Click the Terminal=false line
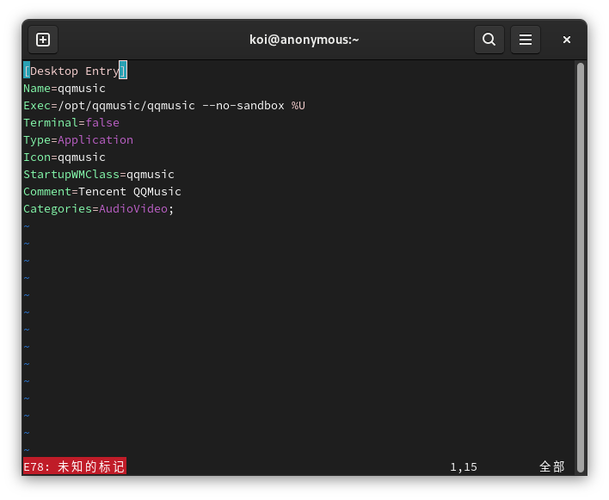The width and height of the screenshot is (609, 500). [x=71, y=123]
